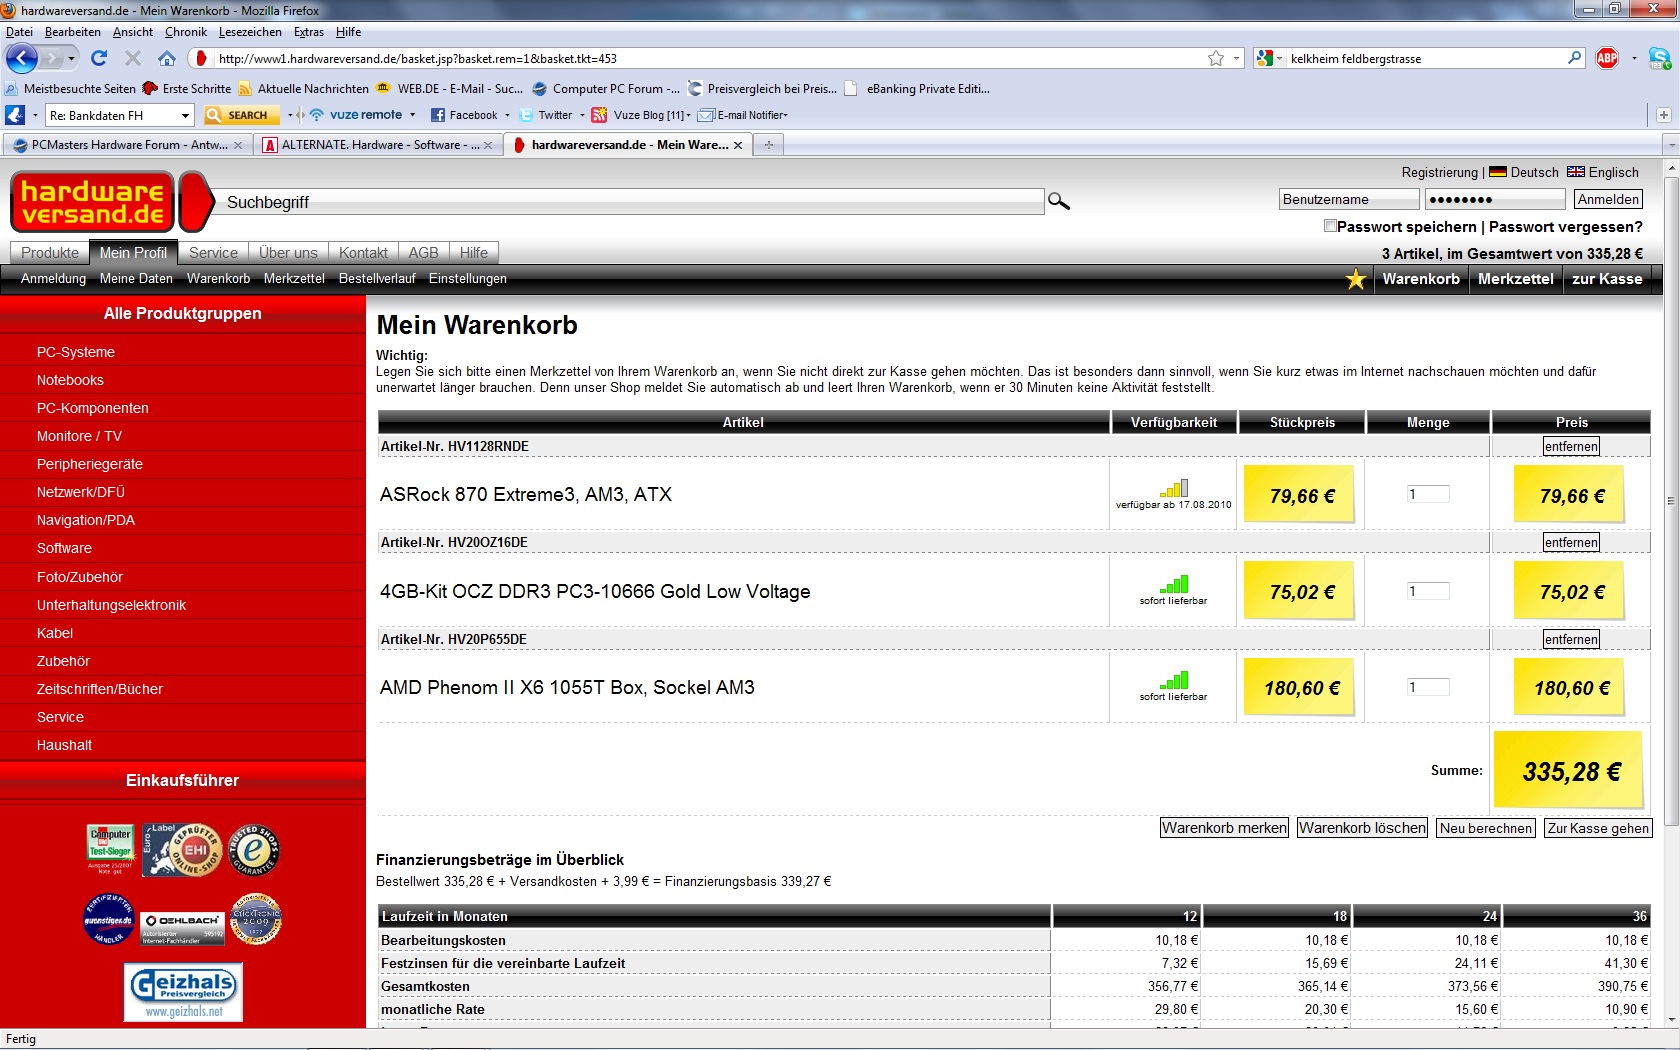This screenshot has height=1050, width=1680.
Task: Close the ALTERNATE Hardware tab
Action: pyautogui.click(x=488, y=145)
